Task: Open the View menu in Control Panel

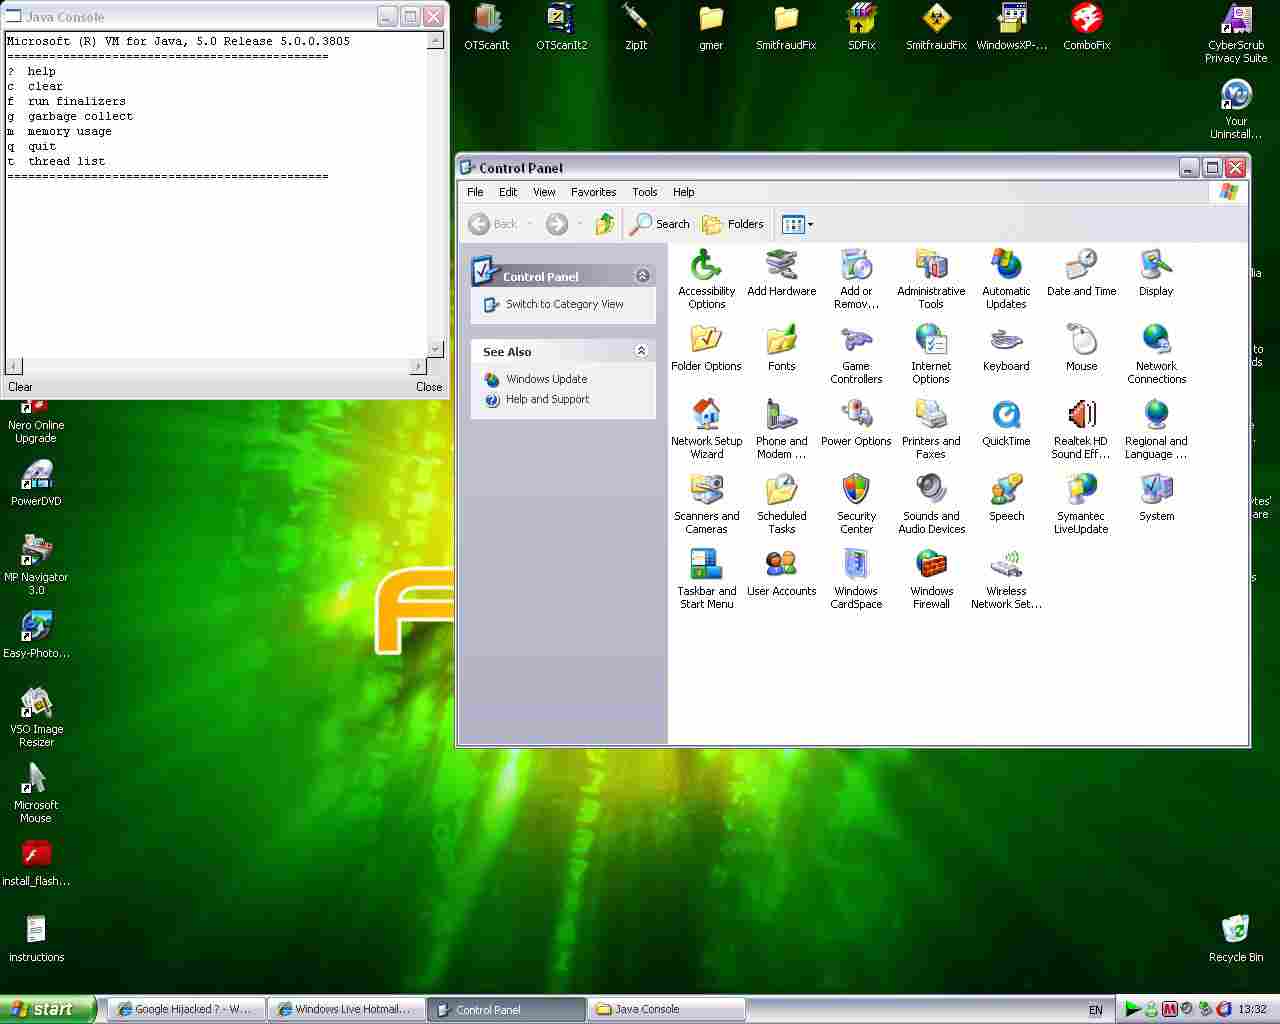Action: coord(544,192)
